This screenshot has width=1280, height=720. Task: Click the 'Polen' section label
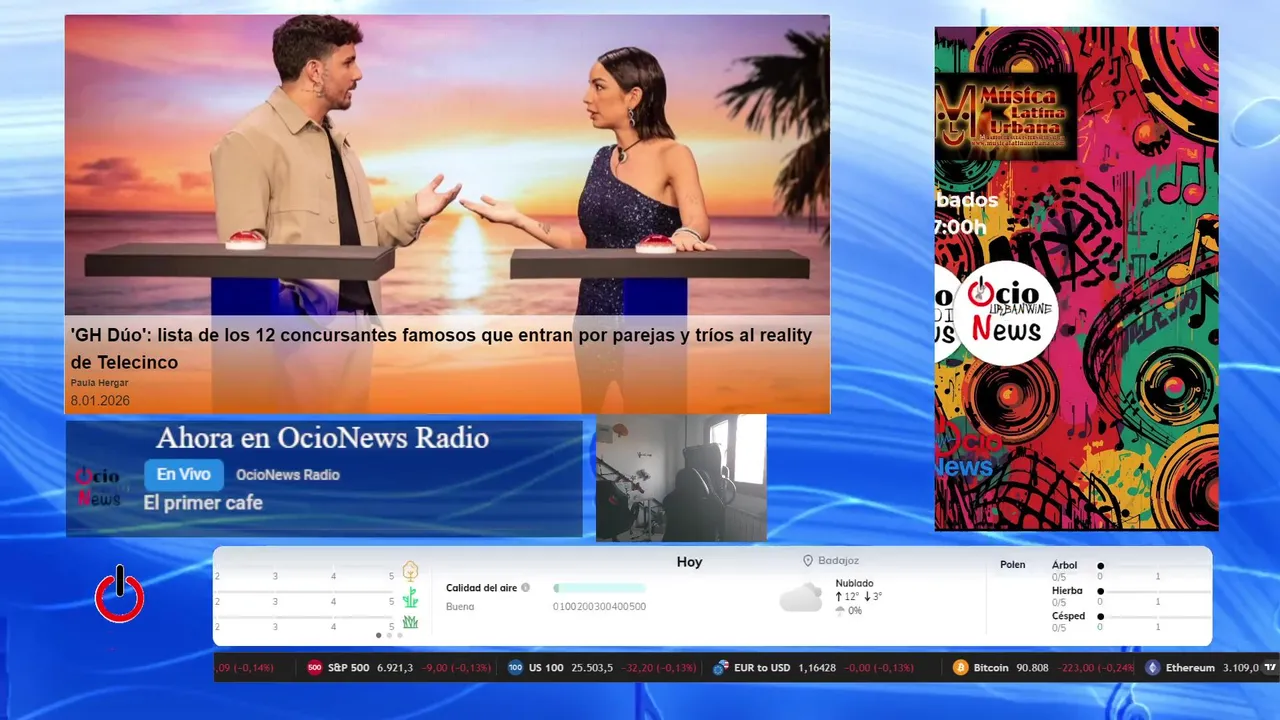[1012, 565]
